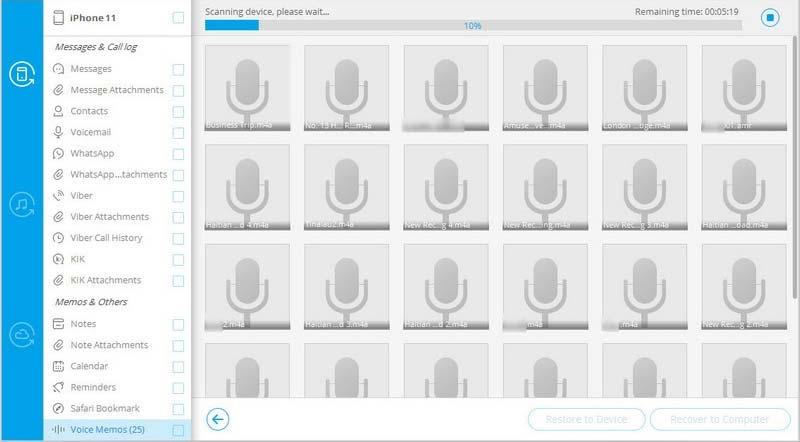
Task: Click the Messages bubble icon
Action: [x=59, y=69]
